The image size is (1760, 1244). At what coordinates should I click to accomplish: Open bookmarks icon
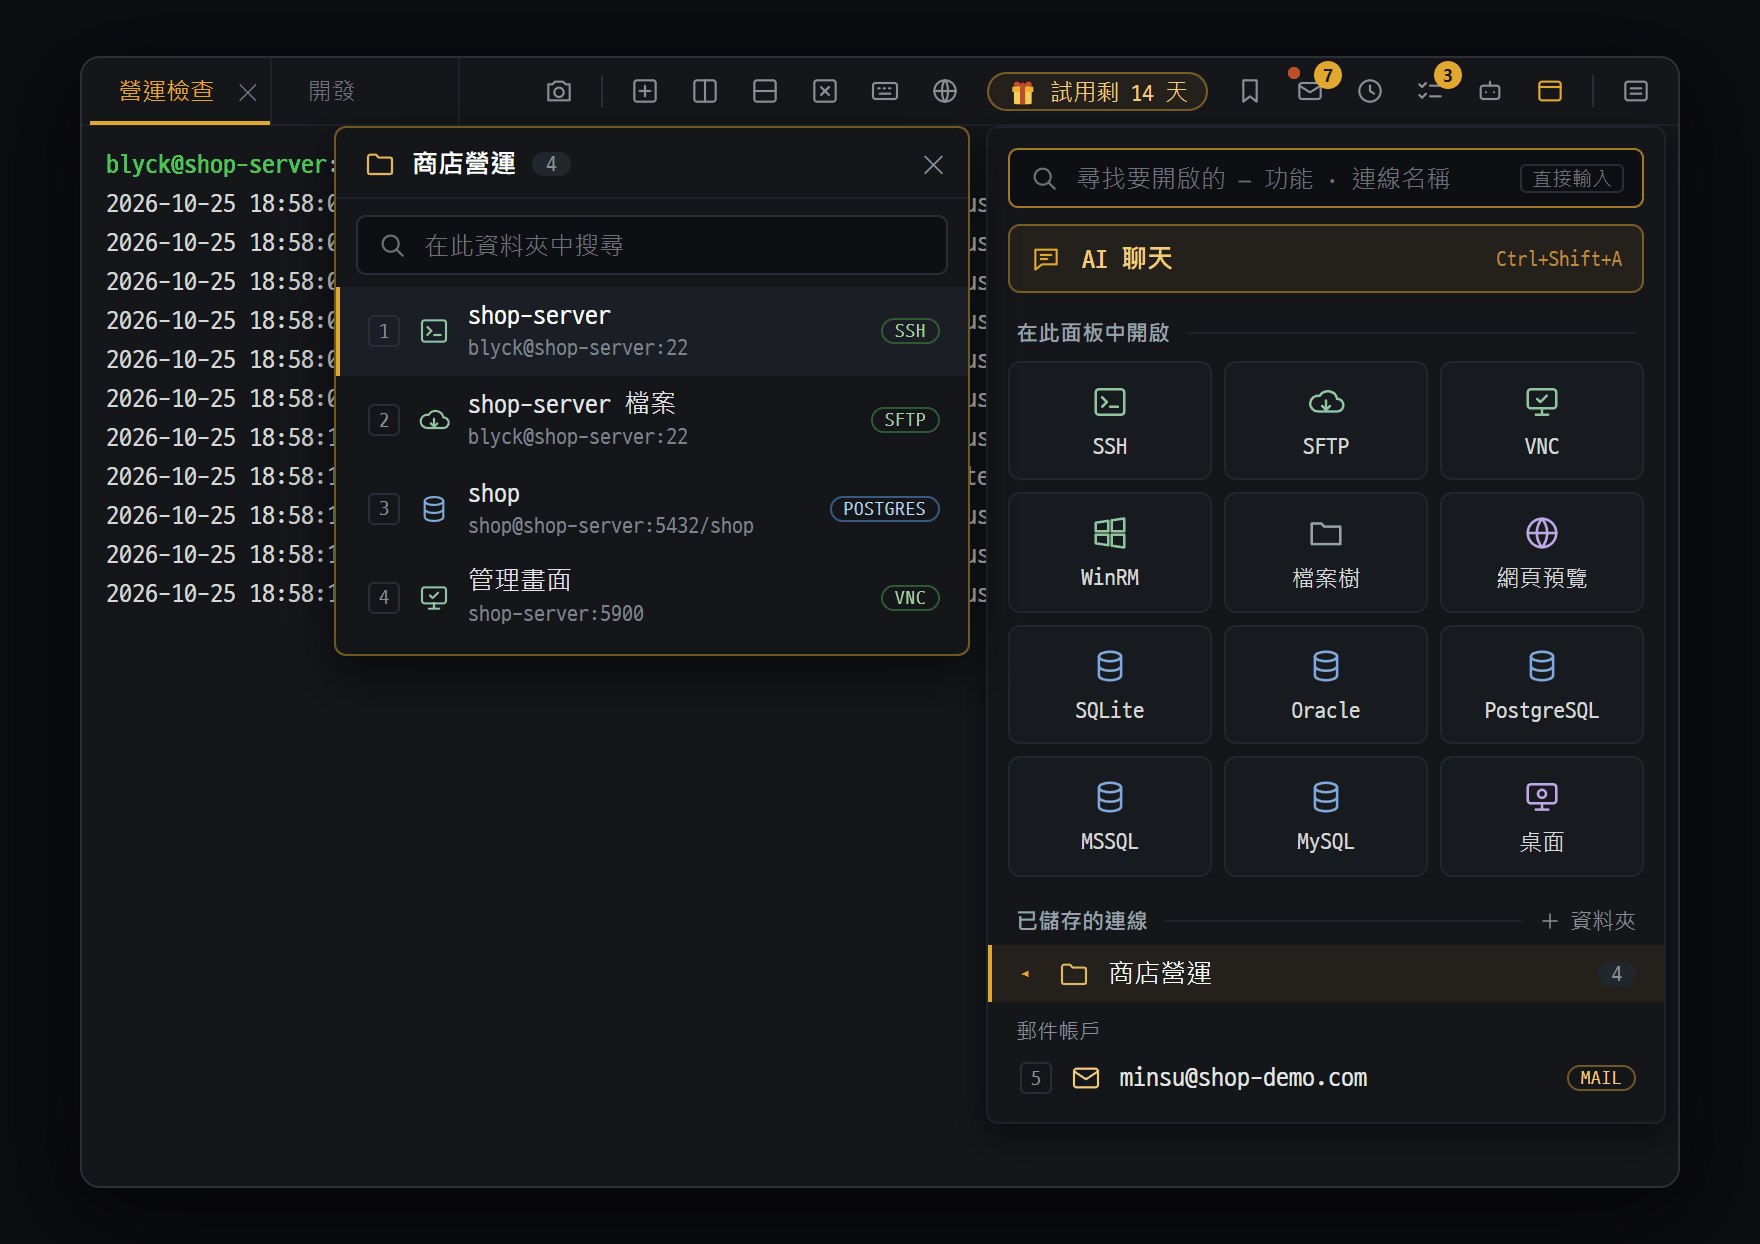pyautogui.click(x=1250, y=92)
